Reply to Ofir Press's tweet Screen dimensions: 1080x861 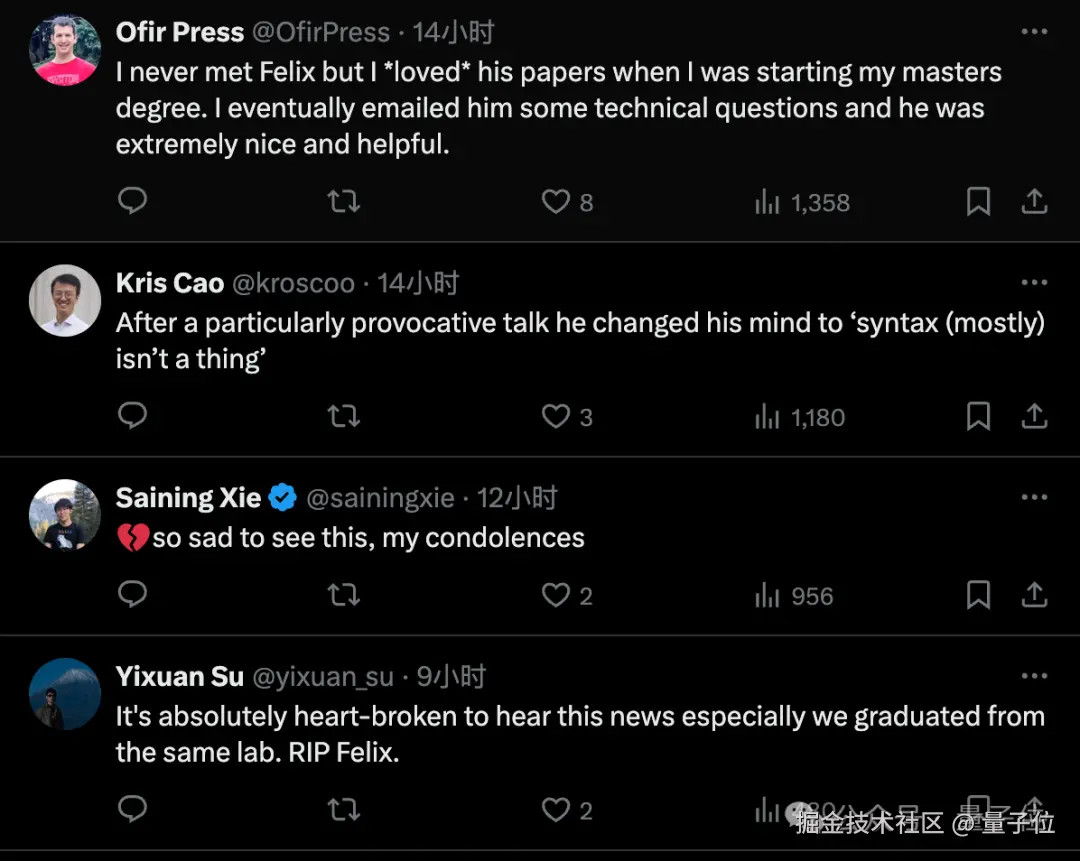132,201
